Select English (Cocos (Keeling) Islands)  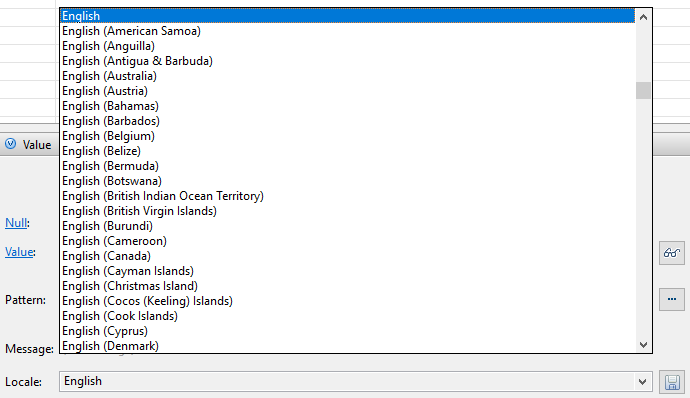point(347,301)
